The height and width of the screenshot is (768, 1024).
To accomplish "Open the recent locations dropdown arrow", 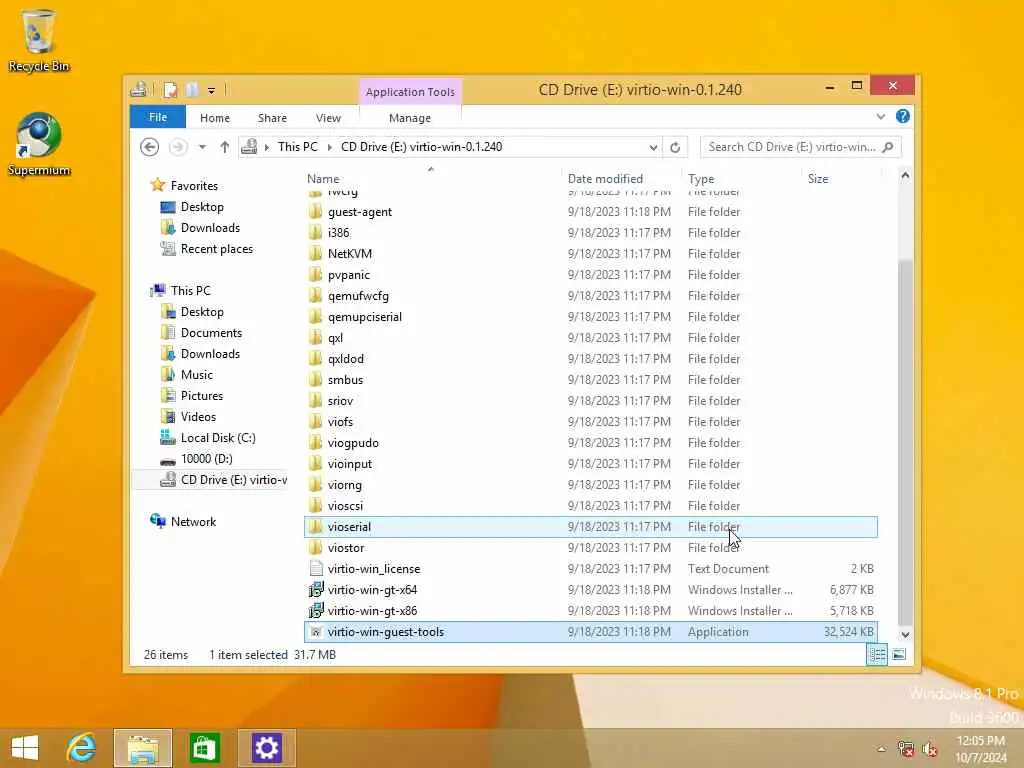I will 202,147.
